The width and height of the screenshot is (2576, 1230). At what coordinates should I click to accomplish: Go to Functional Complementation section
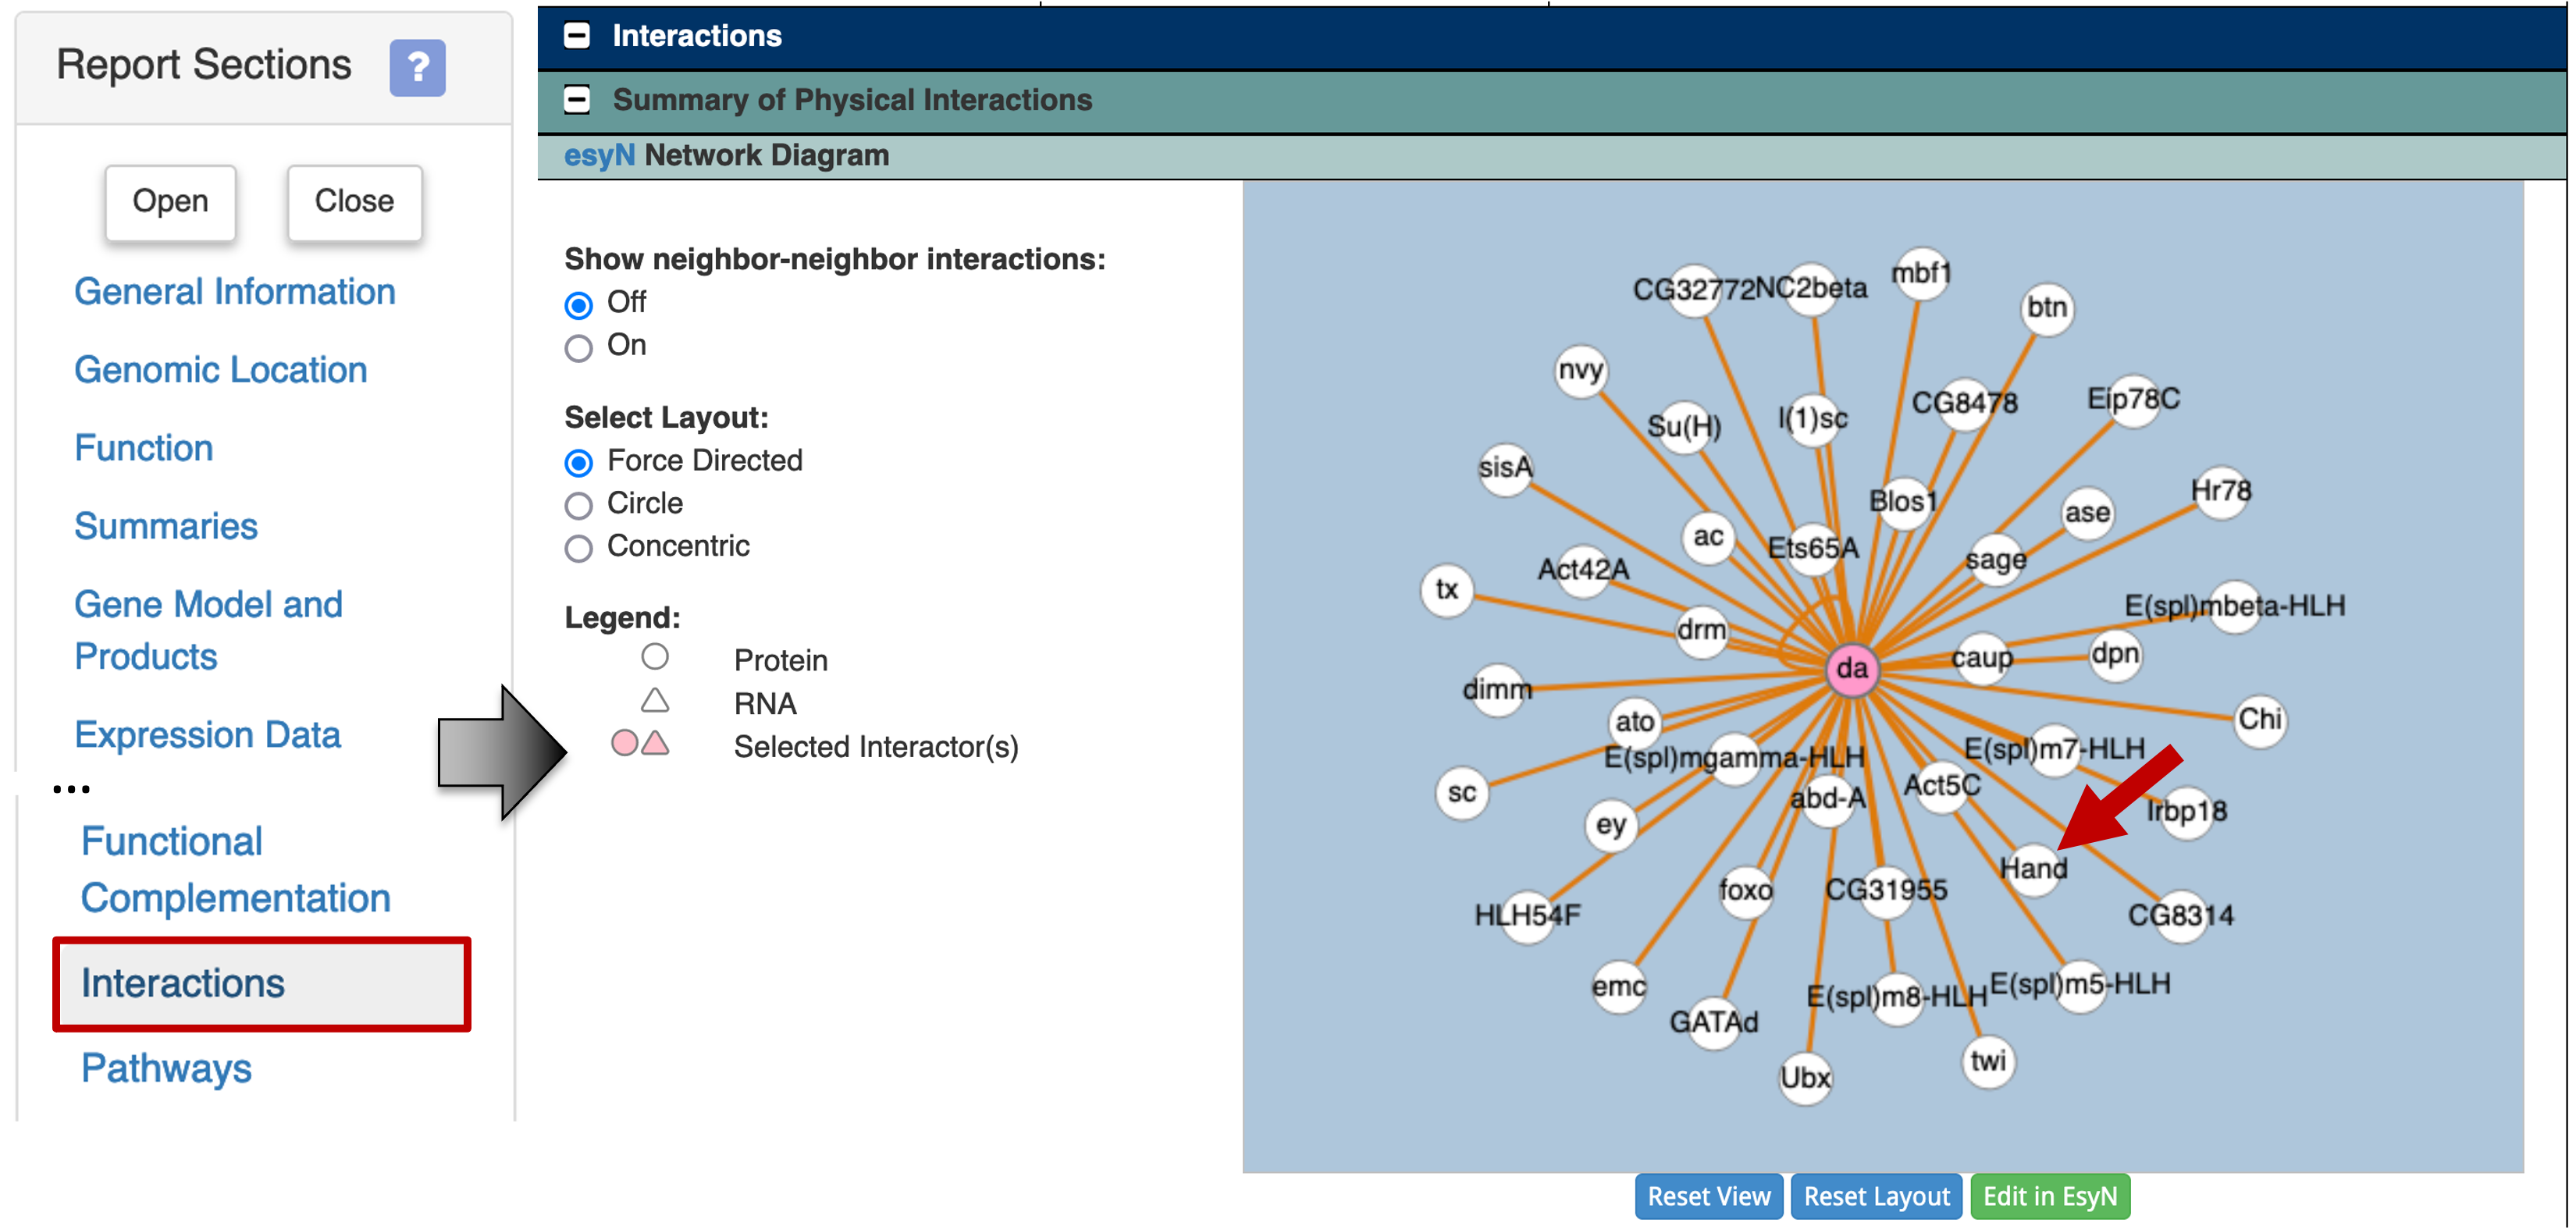point(236,869)
